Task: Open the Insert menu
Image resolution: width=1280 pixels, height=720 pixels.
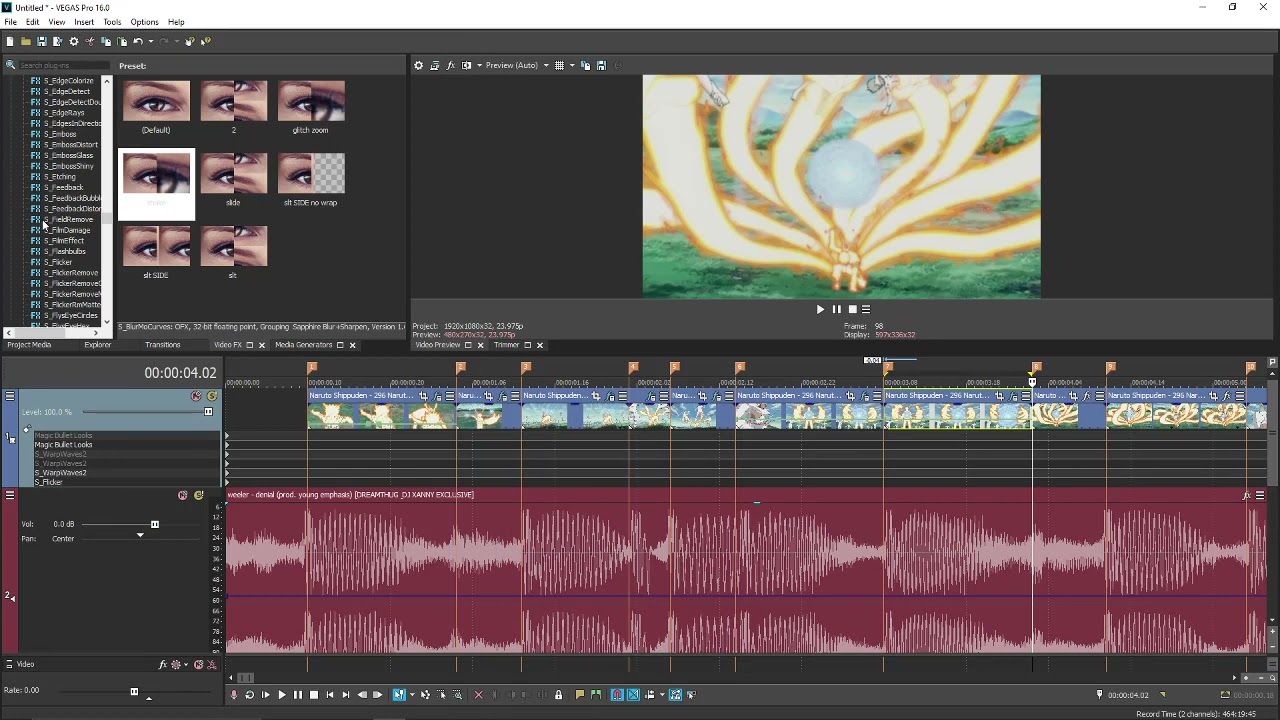Action: click(x=84, y=22)
